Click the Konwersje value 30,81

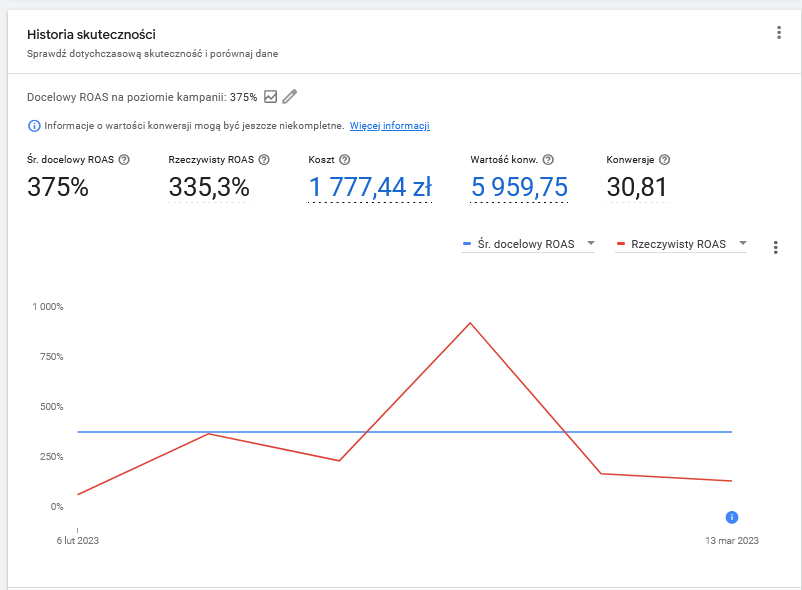click(x=637, y=187)
